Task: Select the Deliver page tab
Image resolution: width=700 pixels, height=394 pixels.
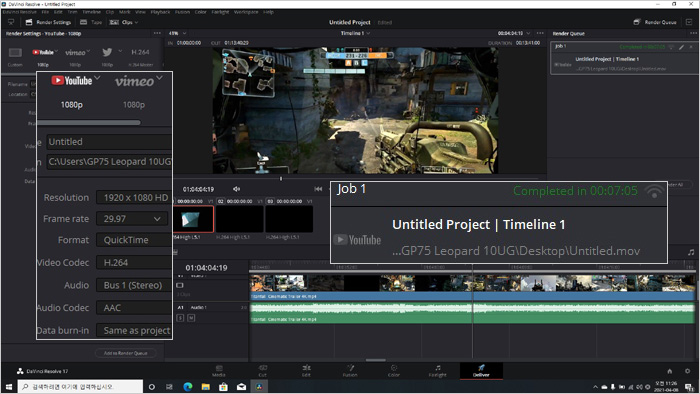Action: pos(481,371)
